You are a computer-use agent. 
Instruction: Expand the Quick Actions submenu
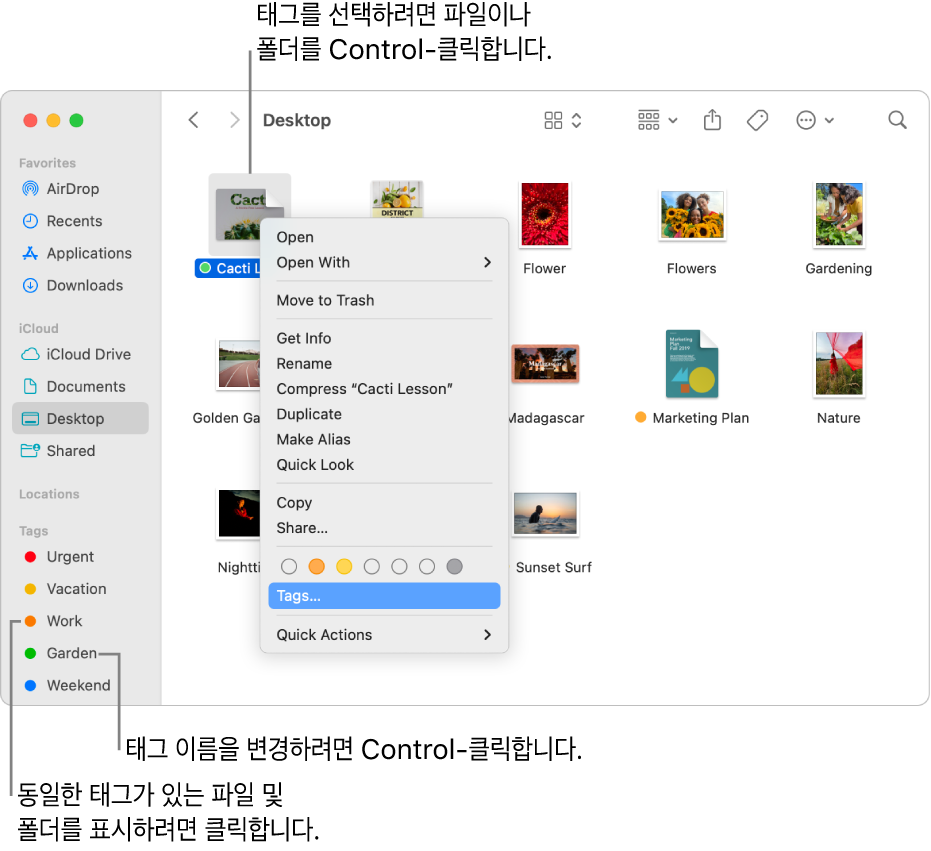click(x=384, y=635)
